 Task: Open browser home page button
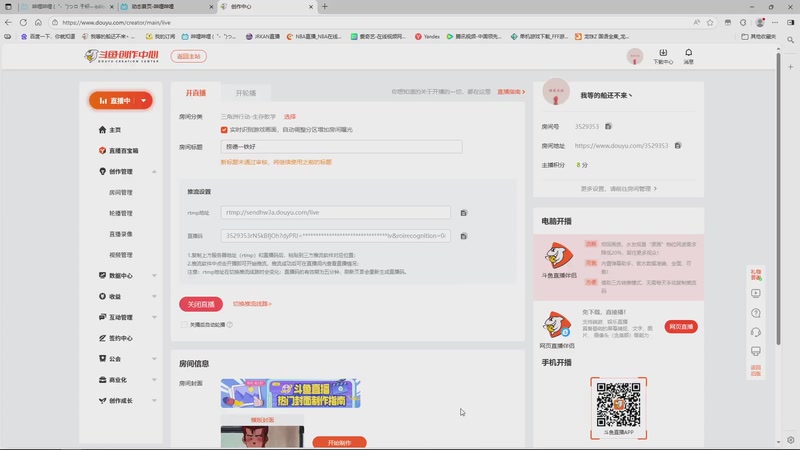[38, 22]
